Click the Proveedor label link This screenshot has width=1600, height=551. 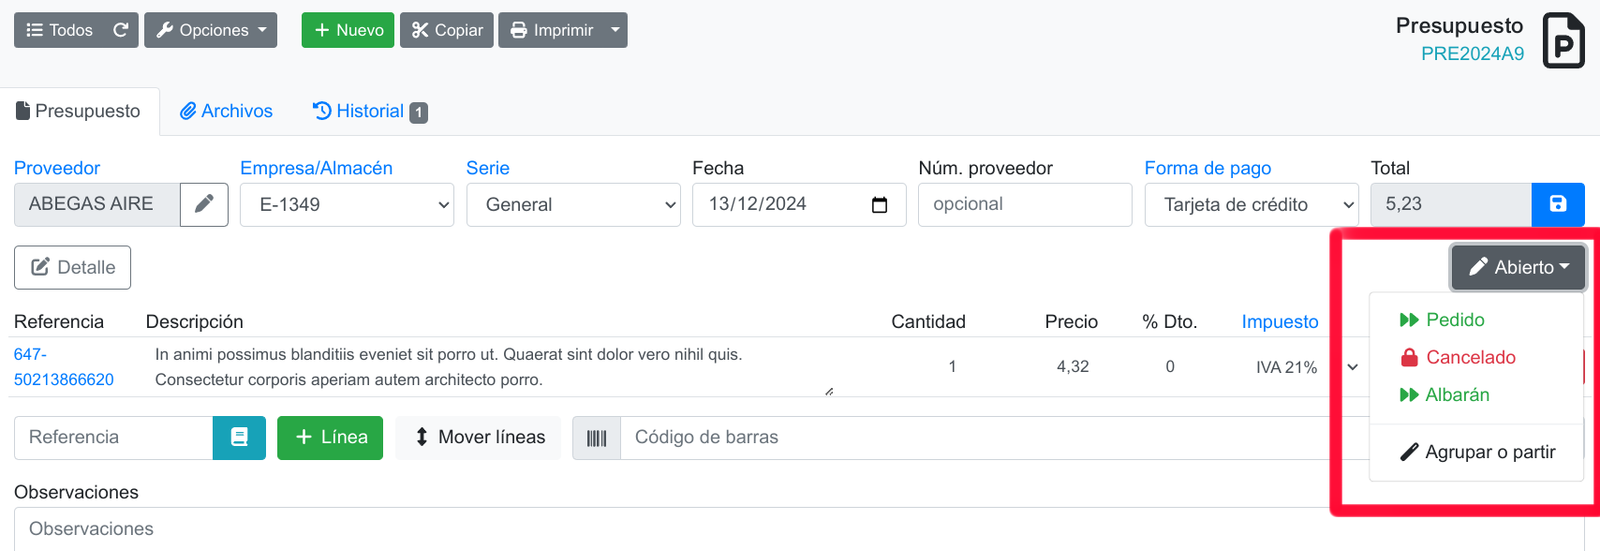[57, 168]
